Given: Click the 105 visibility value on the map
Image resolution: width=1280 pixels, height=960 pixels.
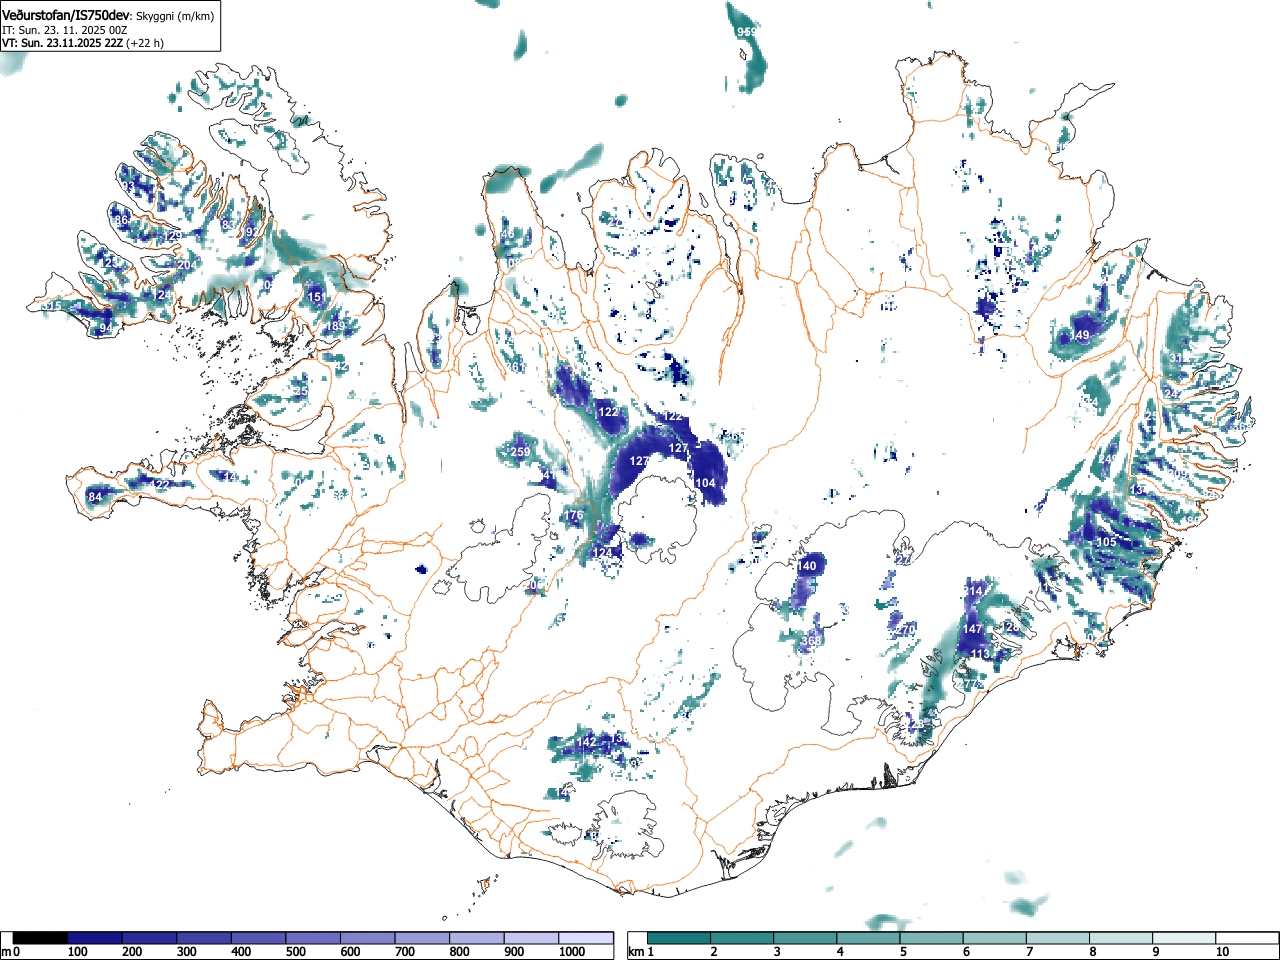Looking at the screenshot, I should click(x=1107, y=542).
